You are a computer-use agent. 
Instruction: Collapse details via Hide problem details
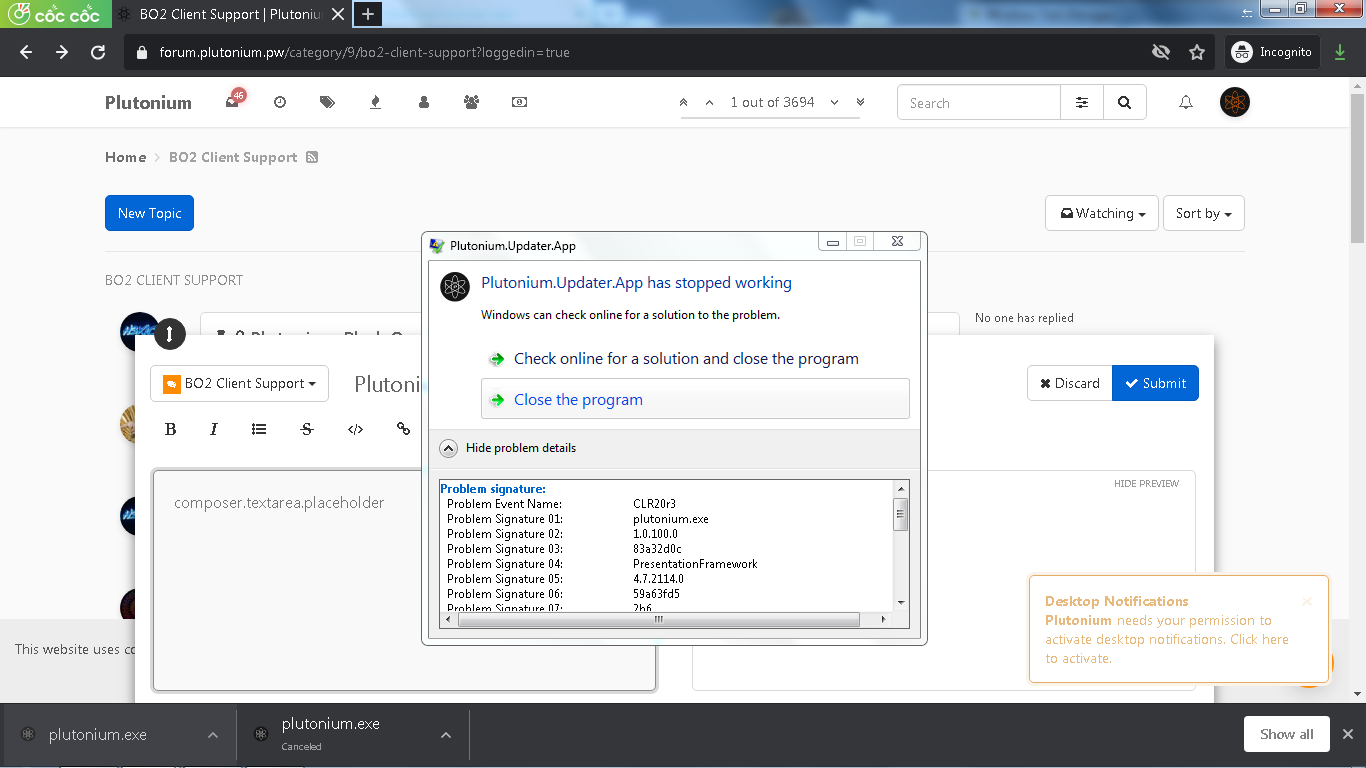[508, 448]
